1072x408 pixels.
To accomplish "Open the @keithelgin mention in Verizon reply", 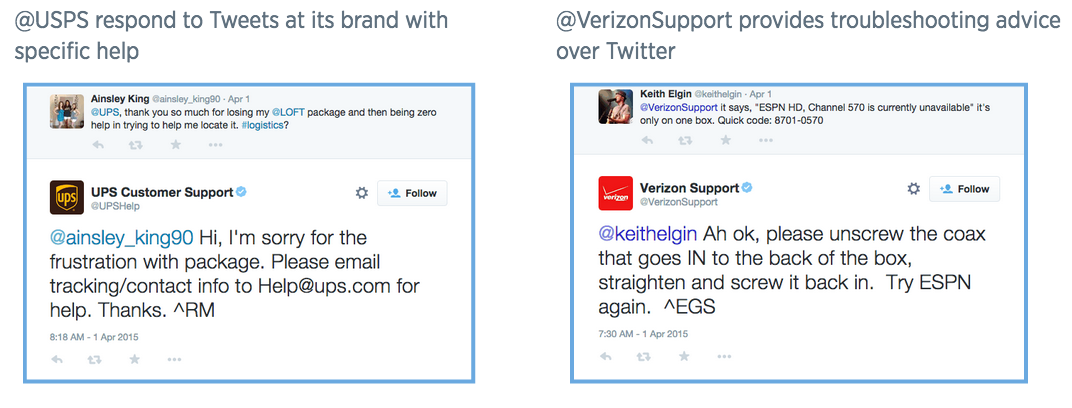I will click(x=647, y=234).
